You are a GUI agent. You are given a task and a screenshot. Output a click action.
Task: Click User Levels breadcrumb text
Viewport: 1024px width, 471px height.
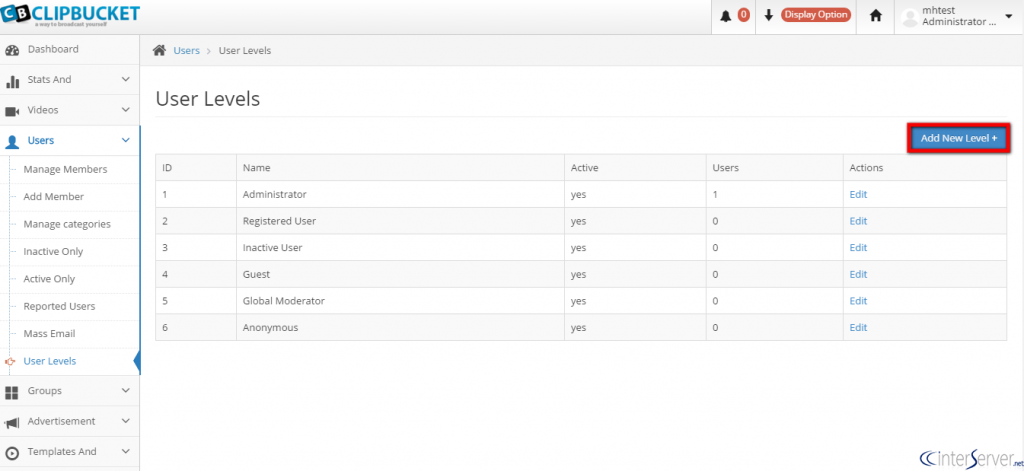coord(245,50)
